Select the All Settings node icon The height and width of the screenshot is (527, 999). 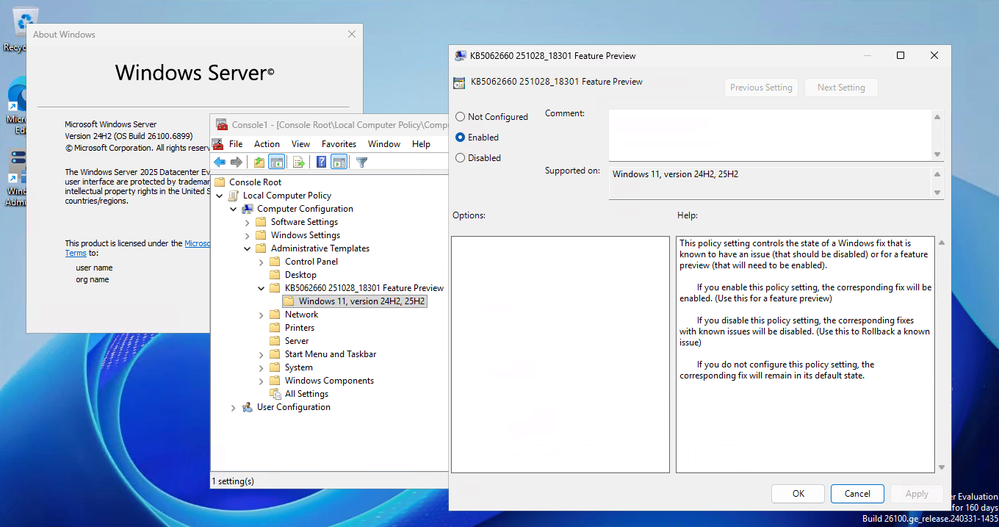tap(276, 394)
